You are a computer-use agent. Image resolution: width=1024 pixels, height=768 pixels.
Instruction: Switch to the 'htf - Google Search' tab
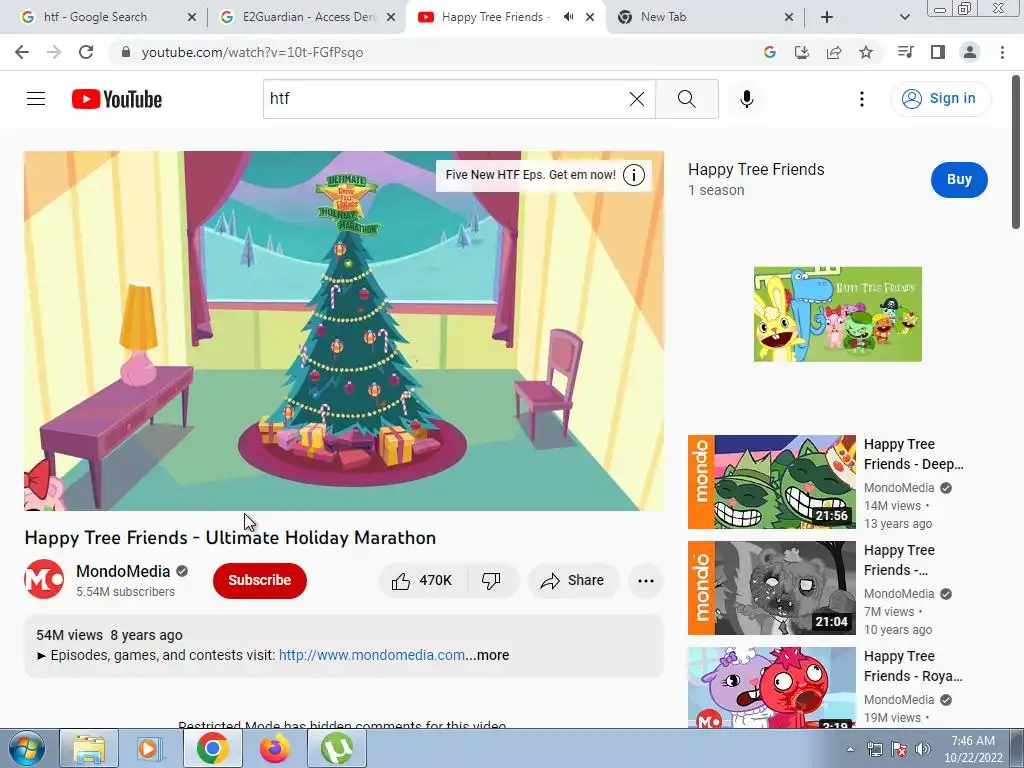(95, 17)
